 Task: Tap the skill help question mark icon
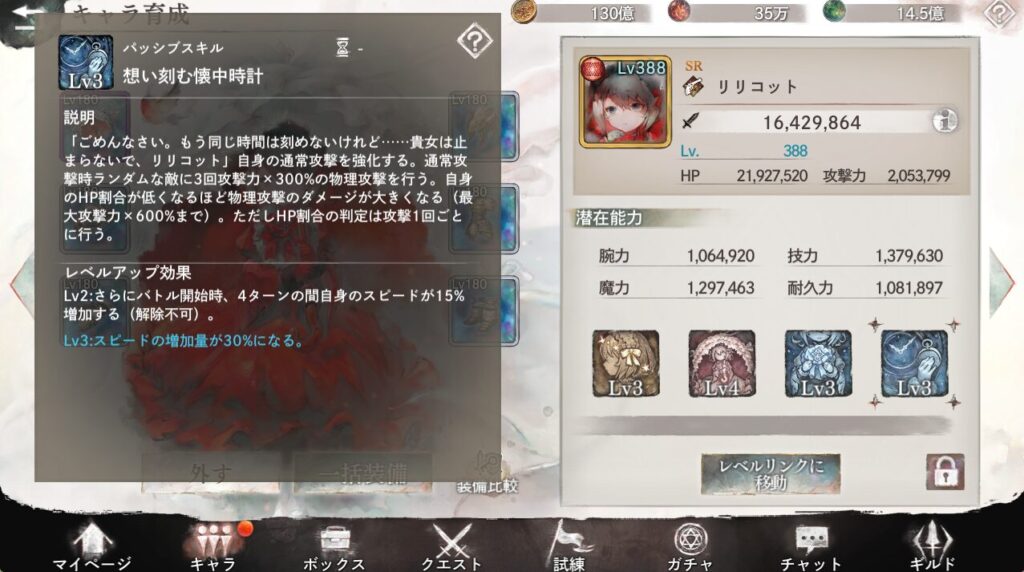tap(475, 42)
